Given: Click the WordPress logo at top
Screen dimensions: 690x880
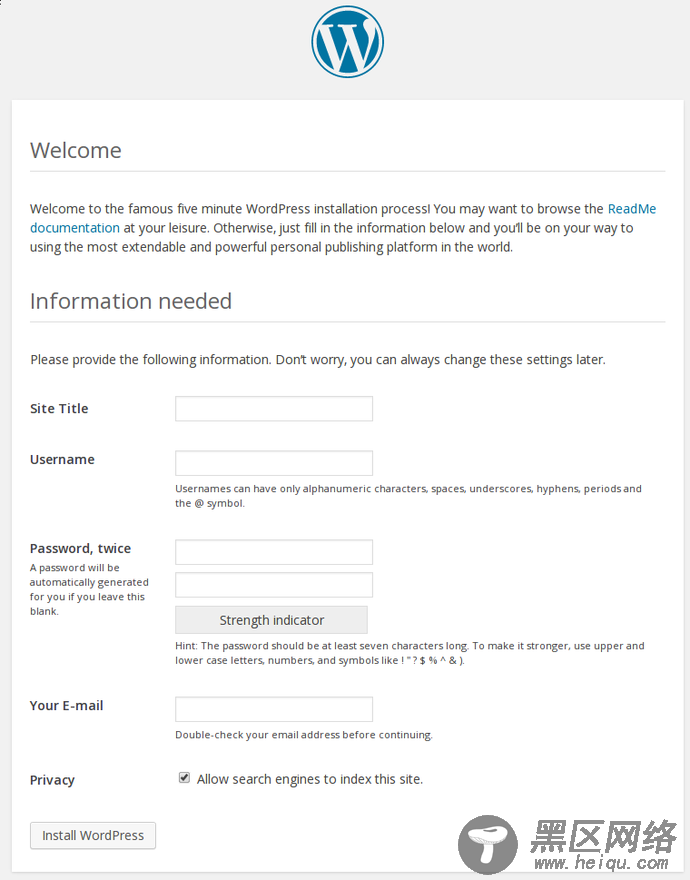Looking at the screenshot, I should click(x=348, y=42).
